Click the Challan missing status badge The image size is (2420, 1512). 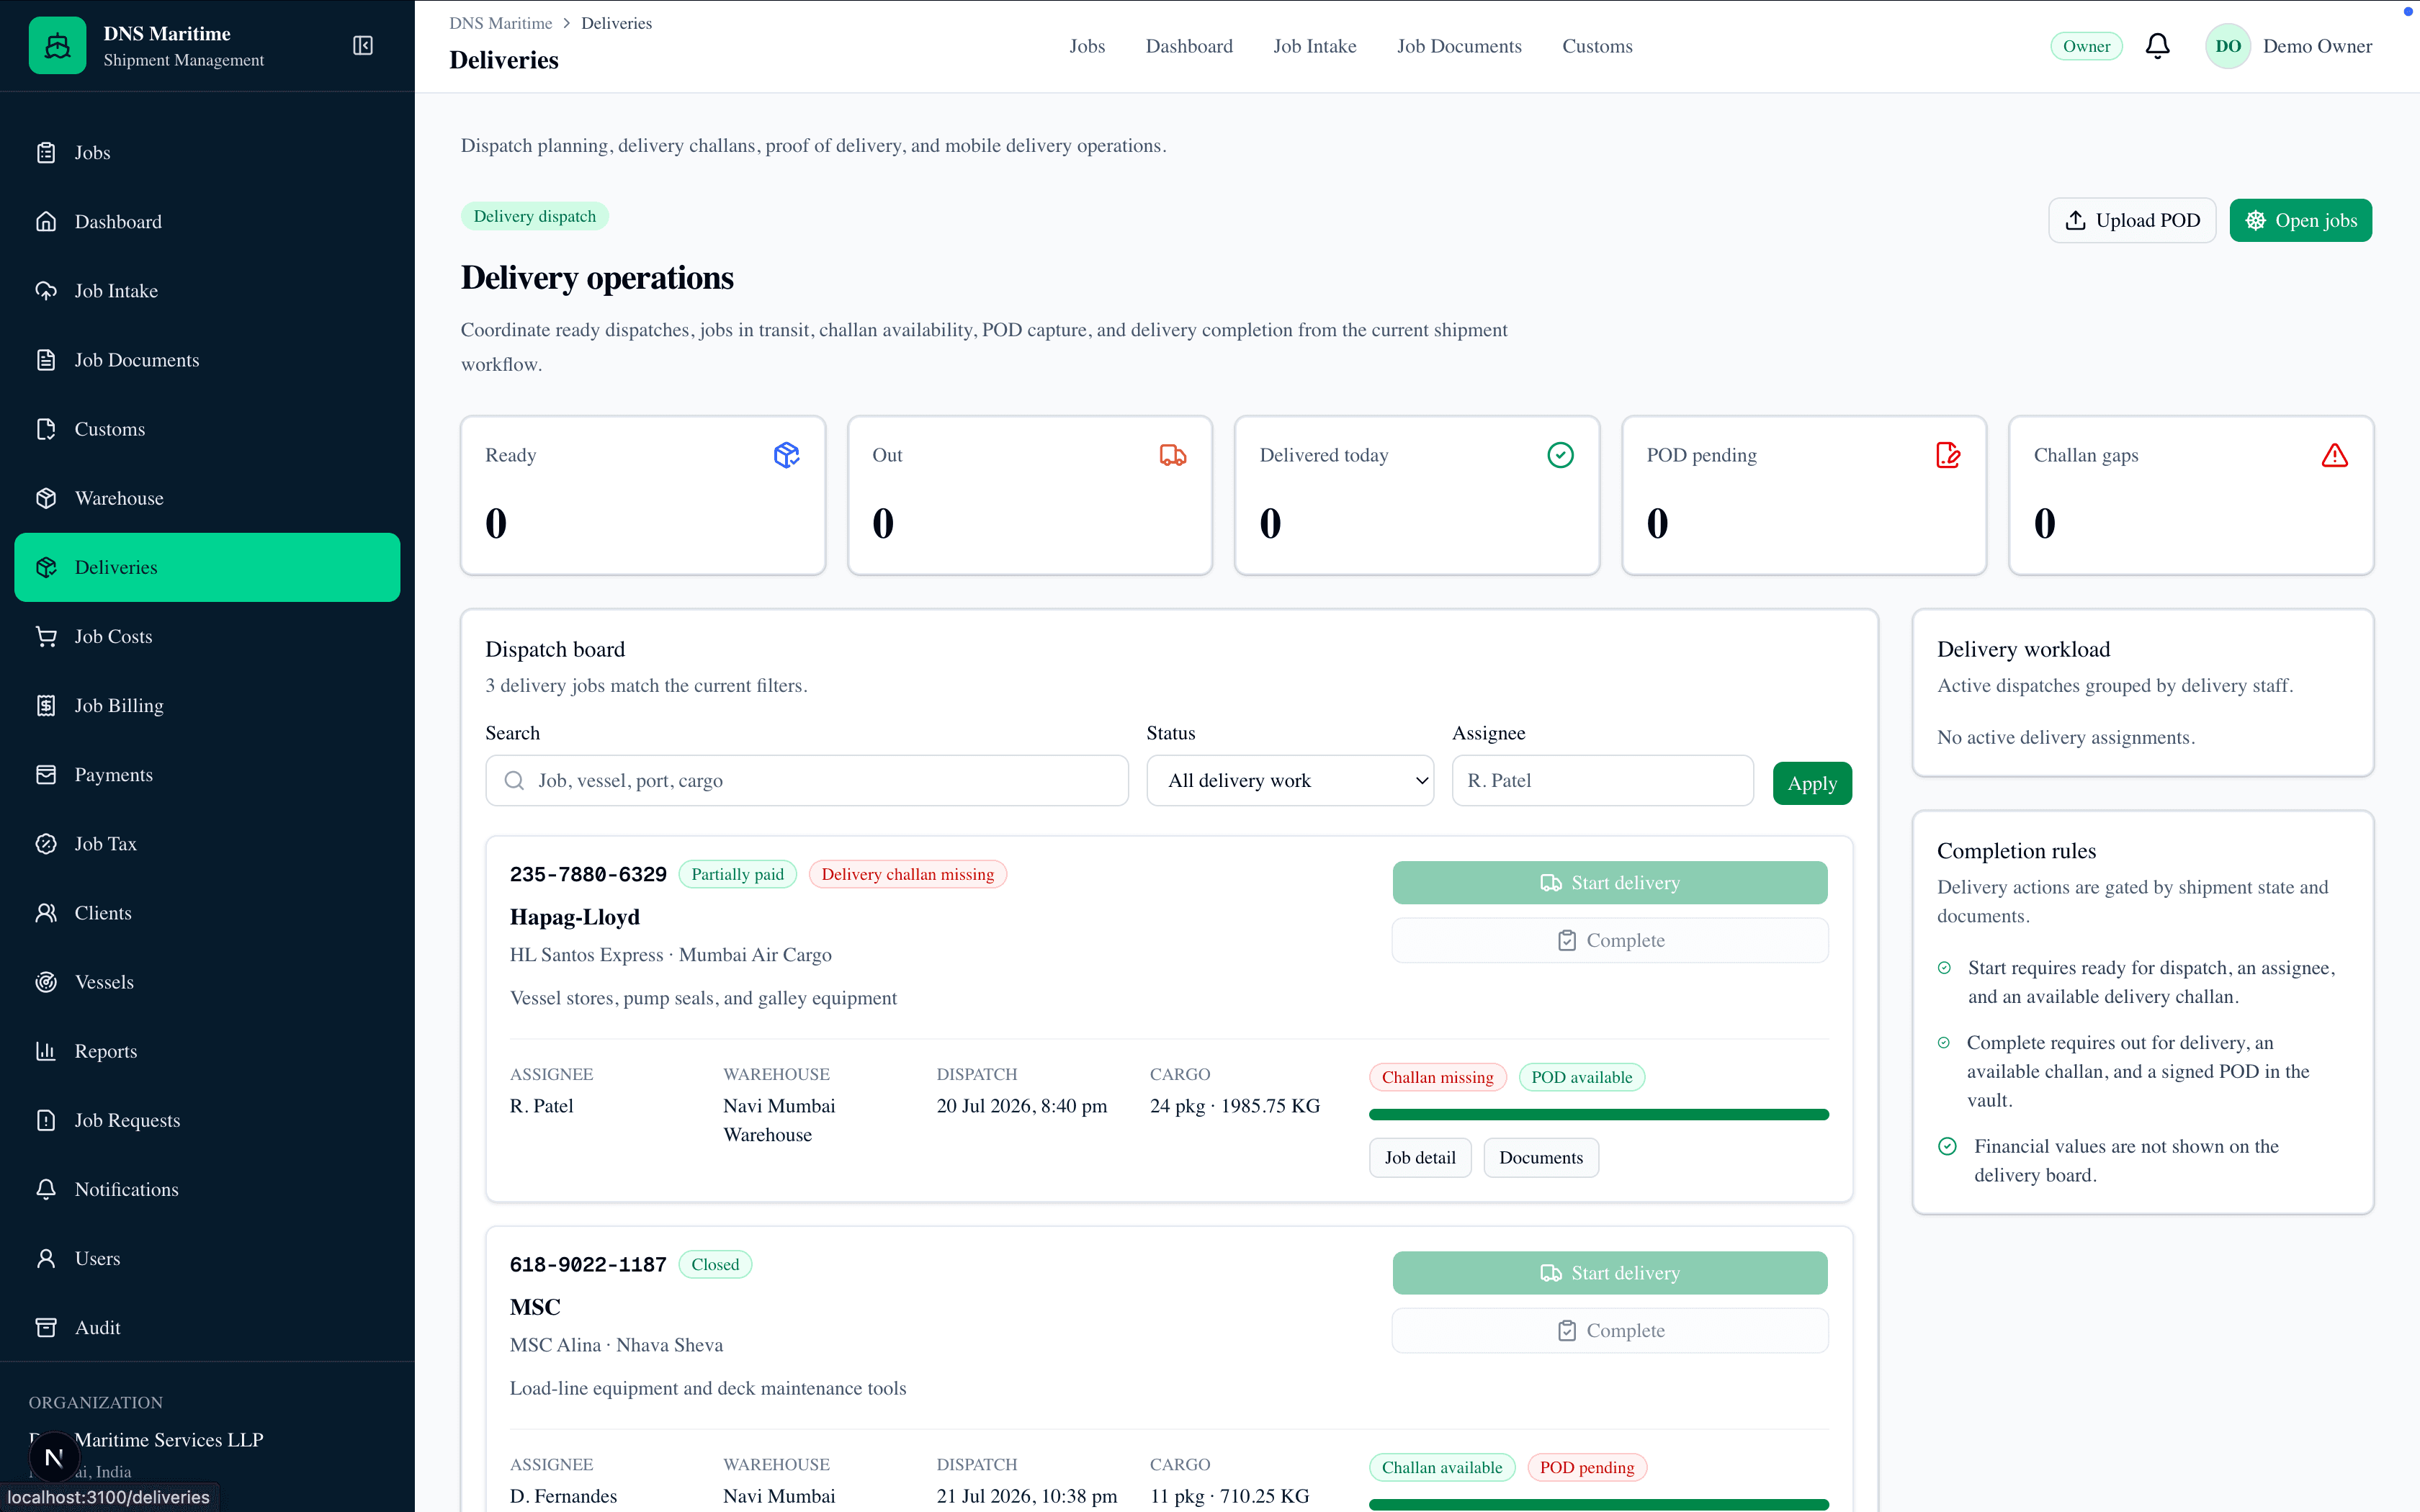tap(1437, 1078)
